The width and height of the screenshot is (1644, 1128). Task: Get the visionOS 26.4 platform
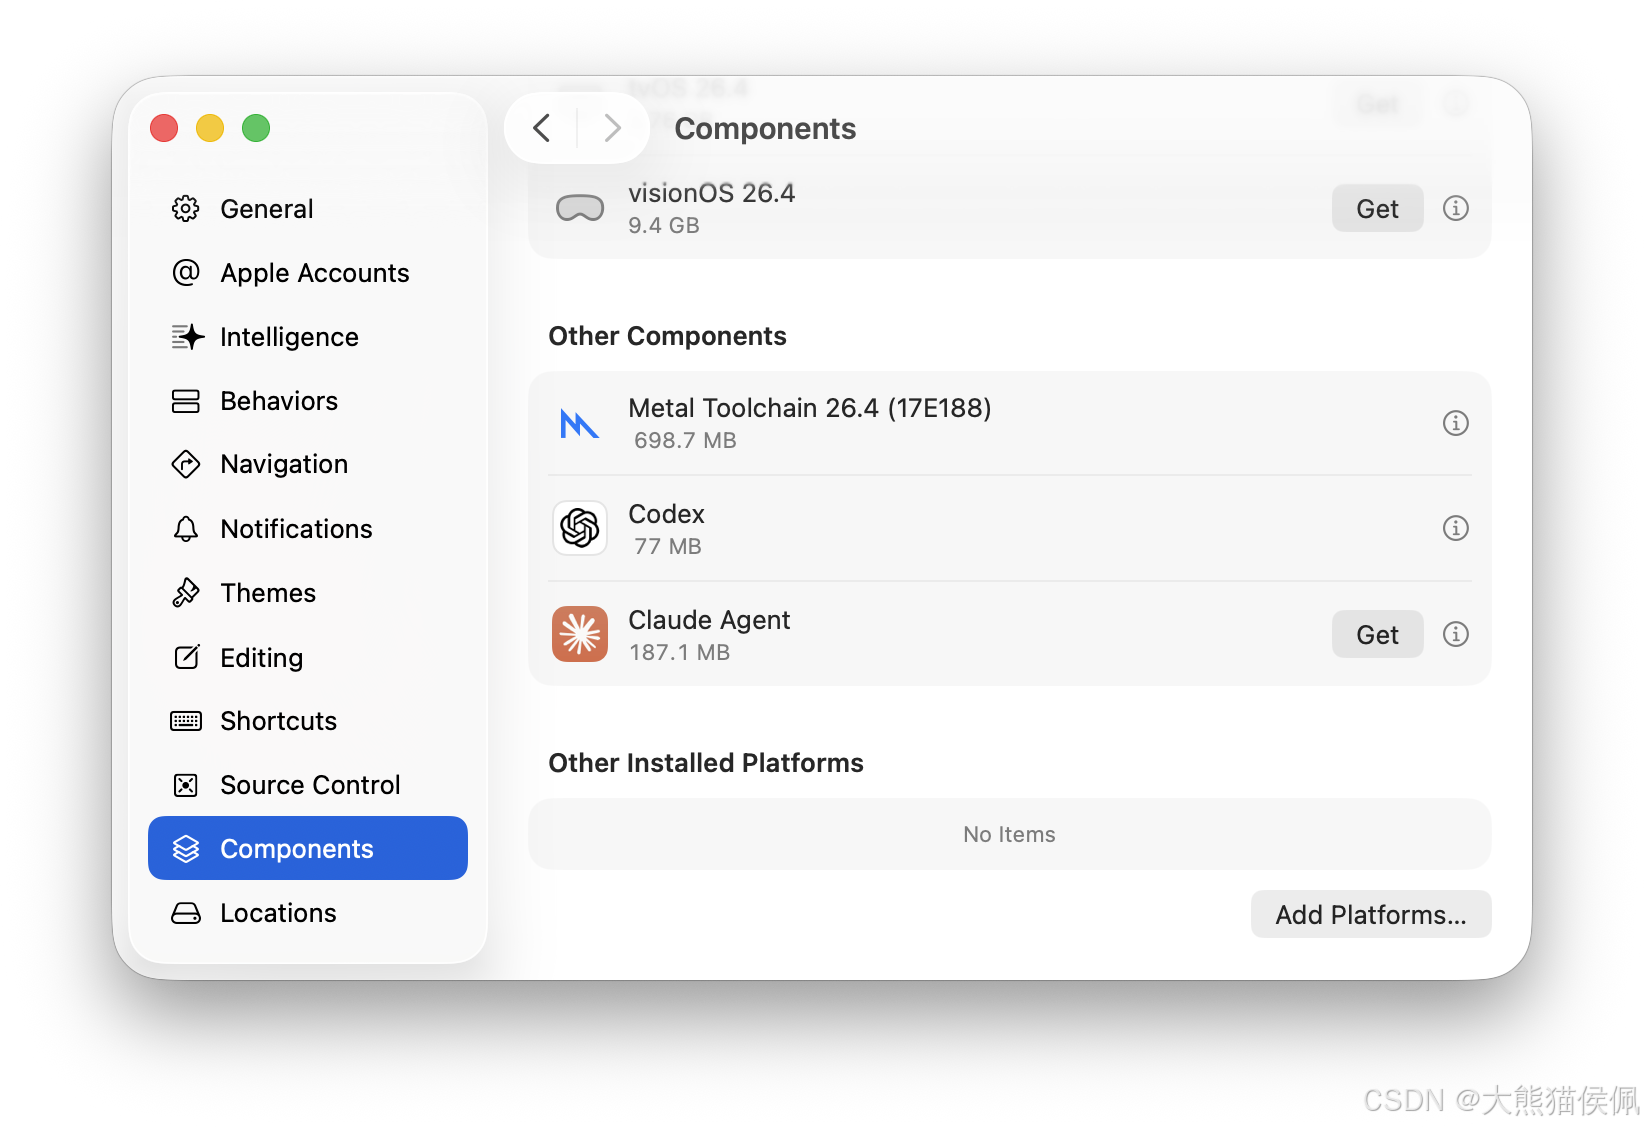pyautogui.click(x=1377, y=208)
